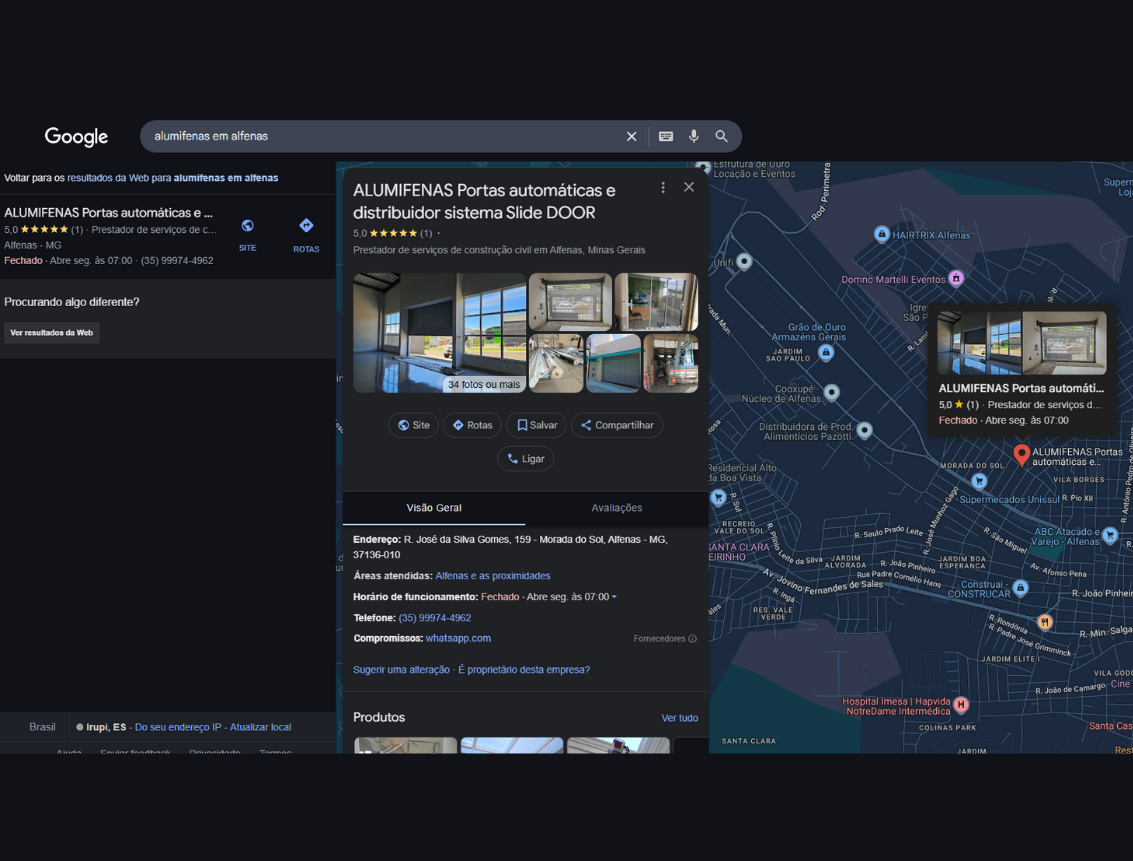1133x861 pixels.
Task: Save the business with Salvar button
Action: (537, 425)
